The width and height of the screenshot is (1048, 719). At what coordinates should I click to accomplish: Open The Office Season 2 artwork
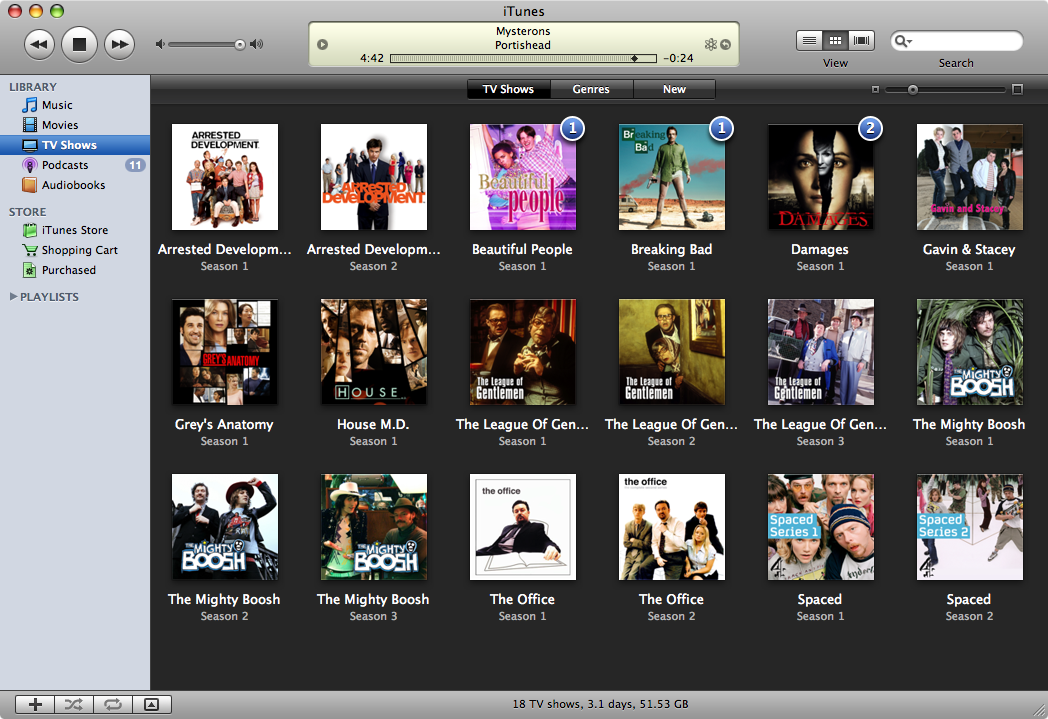pyautogui.click(x=672, y=527)
